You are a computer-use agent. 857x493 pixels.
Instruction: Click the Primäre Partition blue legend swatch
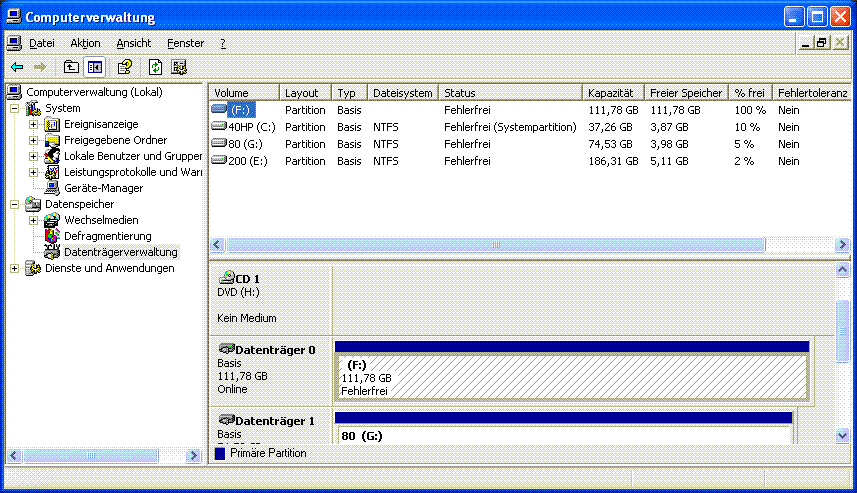(x=220, y=453)
